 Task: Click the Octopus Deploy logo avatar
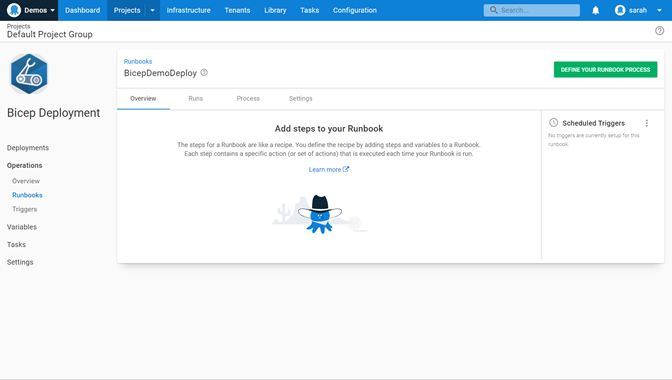point(14,10)
